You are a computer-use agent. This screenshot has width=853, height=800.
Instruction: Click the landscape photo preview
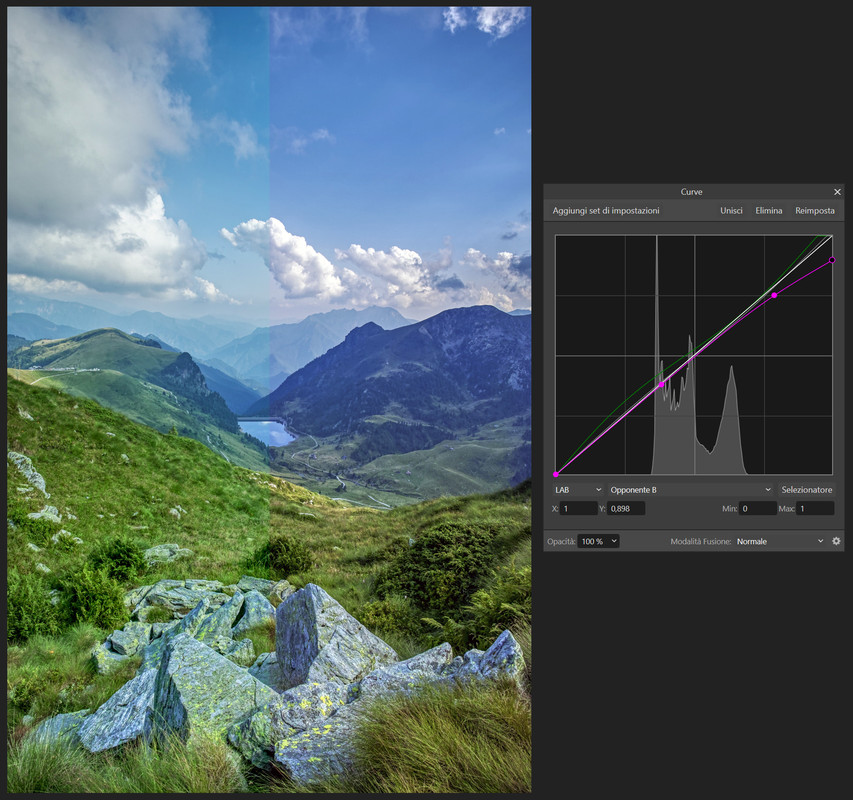pos(269,400)
